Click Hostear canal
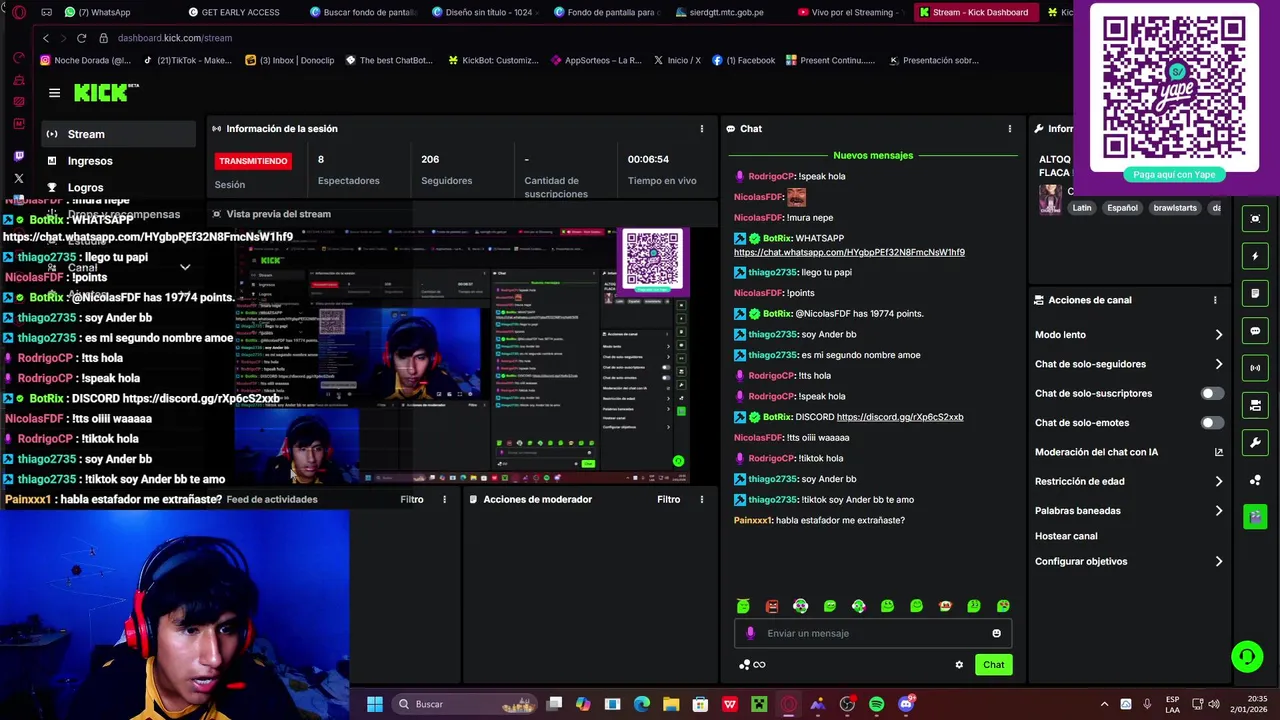 pyautogui.click(x=1066, y=536)
